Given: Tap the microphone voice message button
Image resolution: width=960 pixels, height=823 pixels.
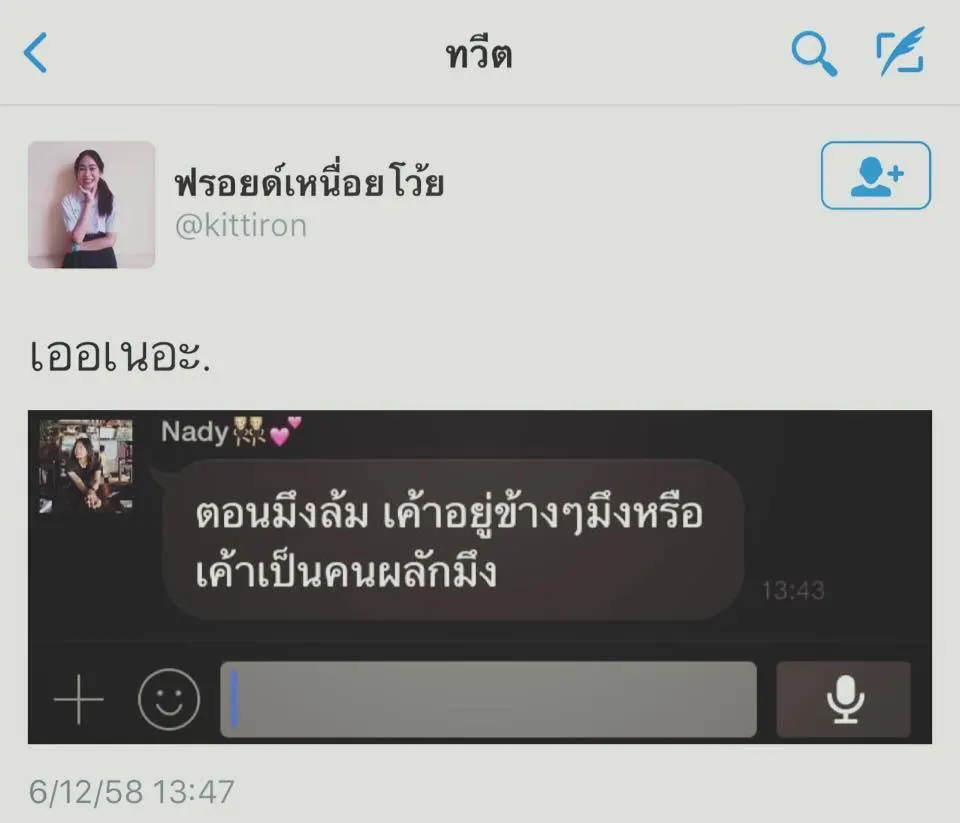Looking at the screenshot, I should [x=844, y=699].
